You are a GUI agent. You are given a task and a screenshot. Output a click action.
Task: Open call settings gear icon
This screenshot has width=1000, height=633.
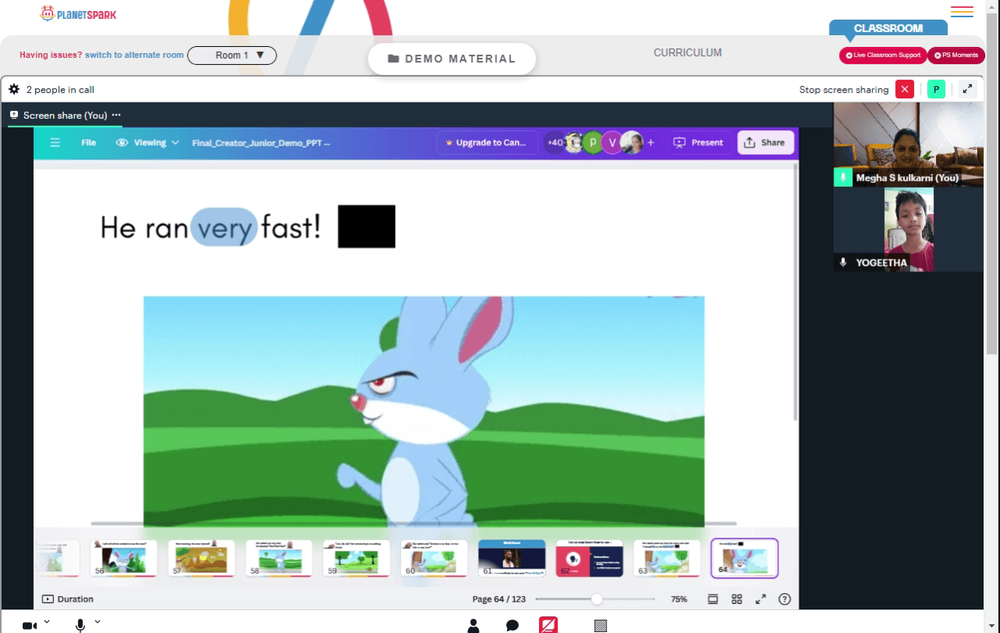pos(14,89)
